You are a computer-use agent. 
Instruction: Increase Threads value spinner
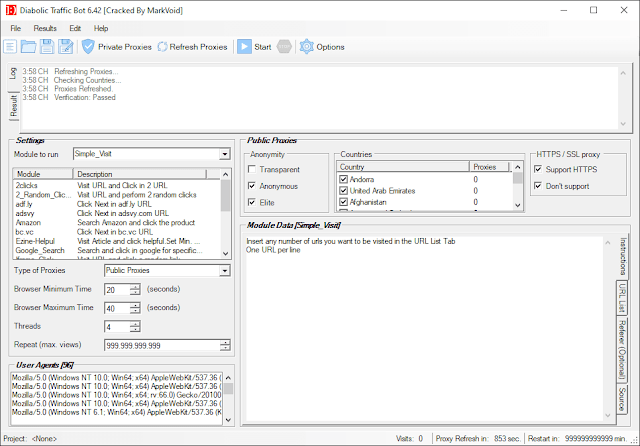click(135, 324)
